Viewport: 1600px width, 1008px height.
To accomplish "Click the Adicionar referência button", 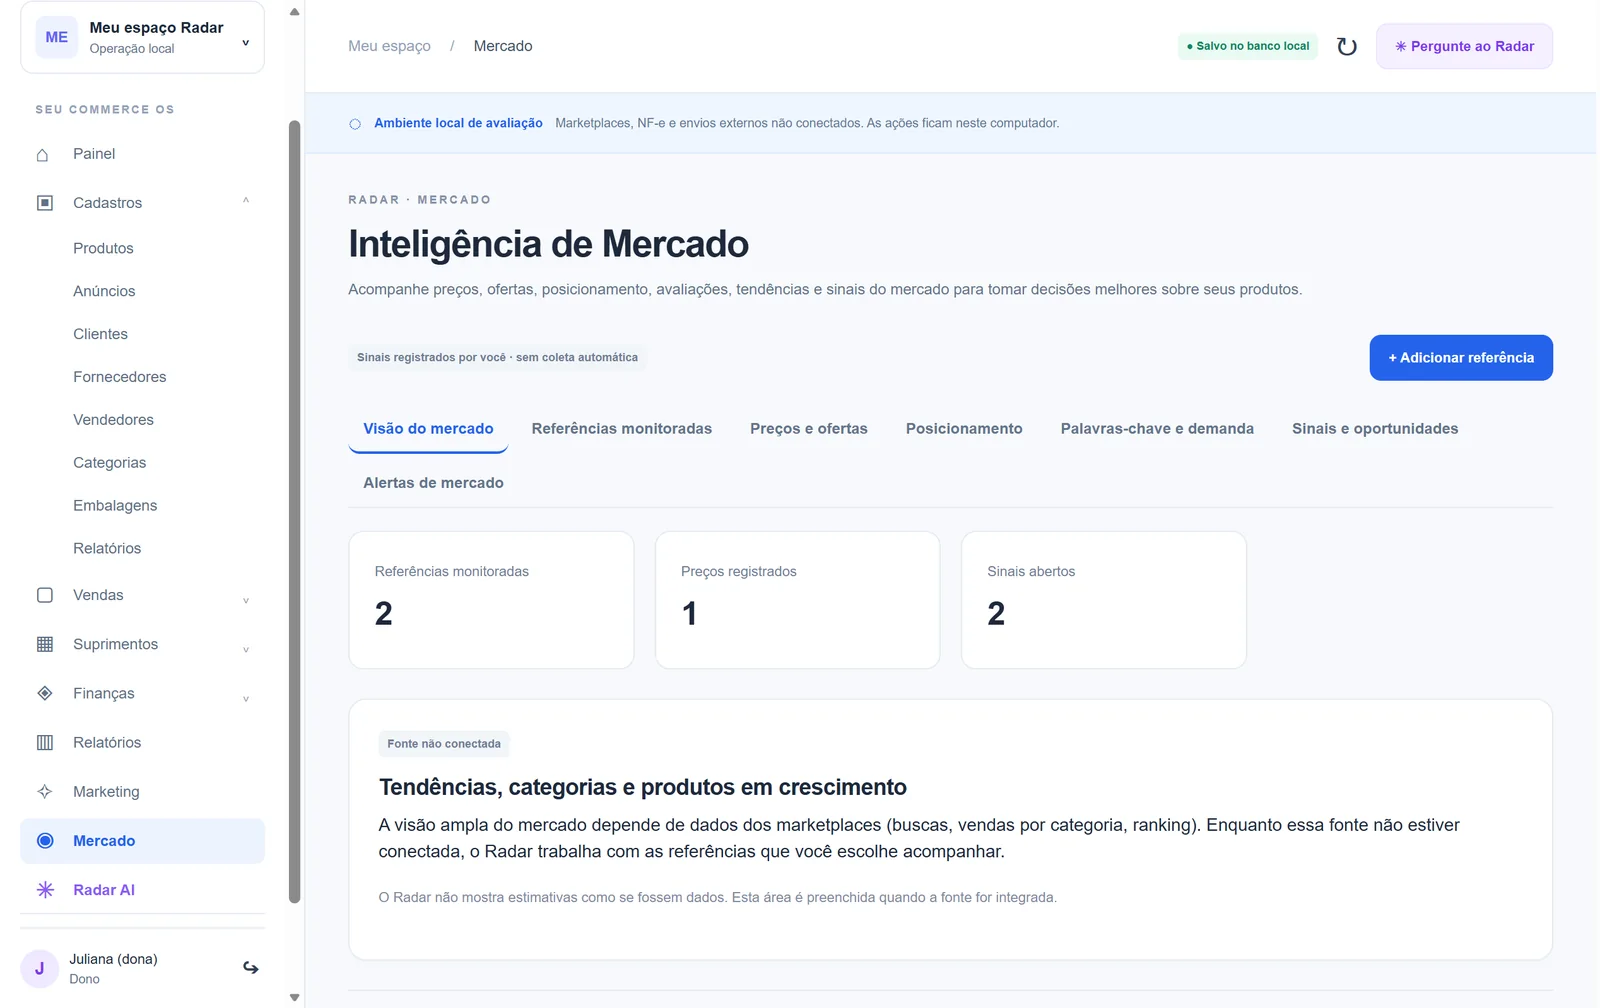I will pyautogui.click(x=1461, y=358).
